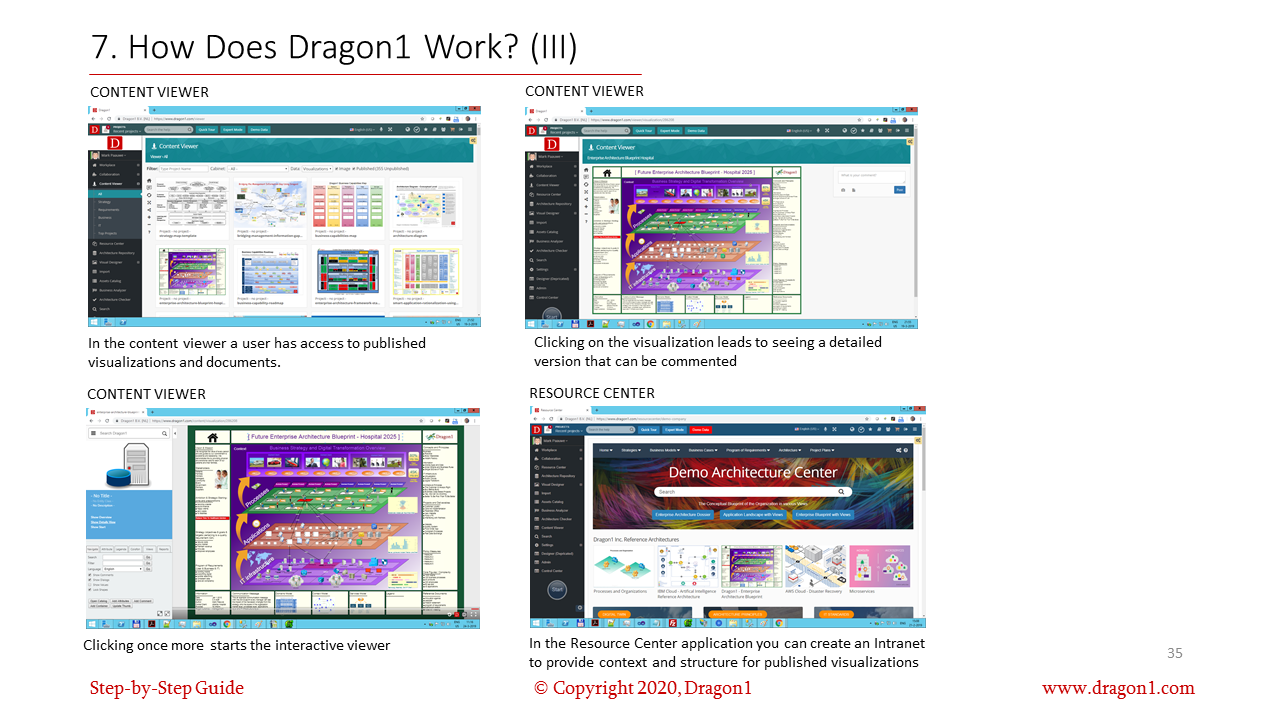Screen dimensions: 1280x720
Task: Toggle the Image checkbox in Content Viewer filter
Action: pos(336,169)
